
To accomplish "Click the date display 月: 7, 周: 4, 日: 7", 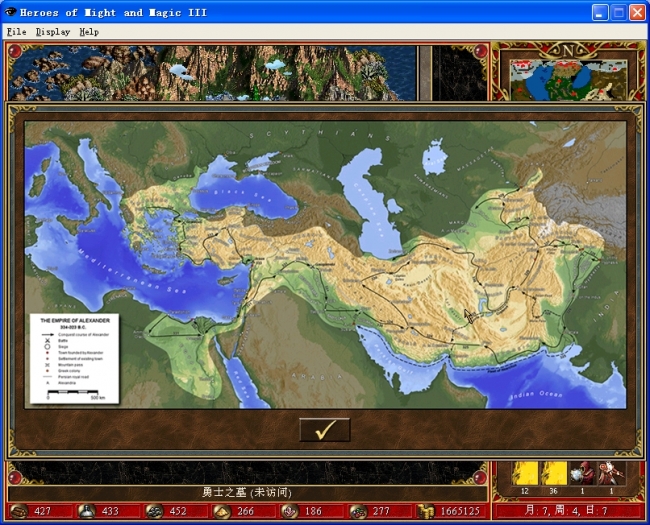I will click(566, 510).
